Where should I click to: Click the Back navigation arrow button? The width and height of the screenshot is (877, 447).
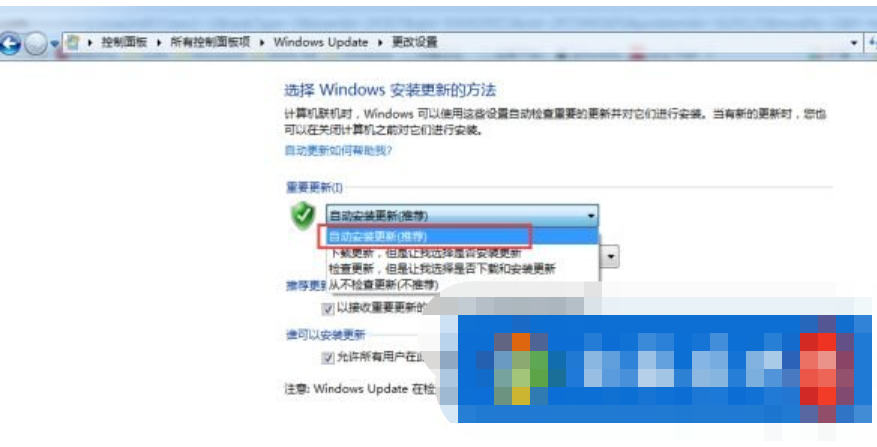(10, 43)
